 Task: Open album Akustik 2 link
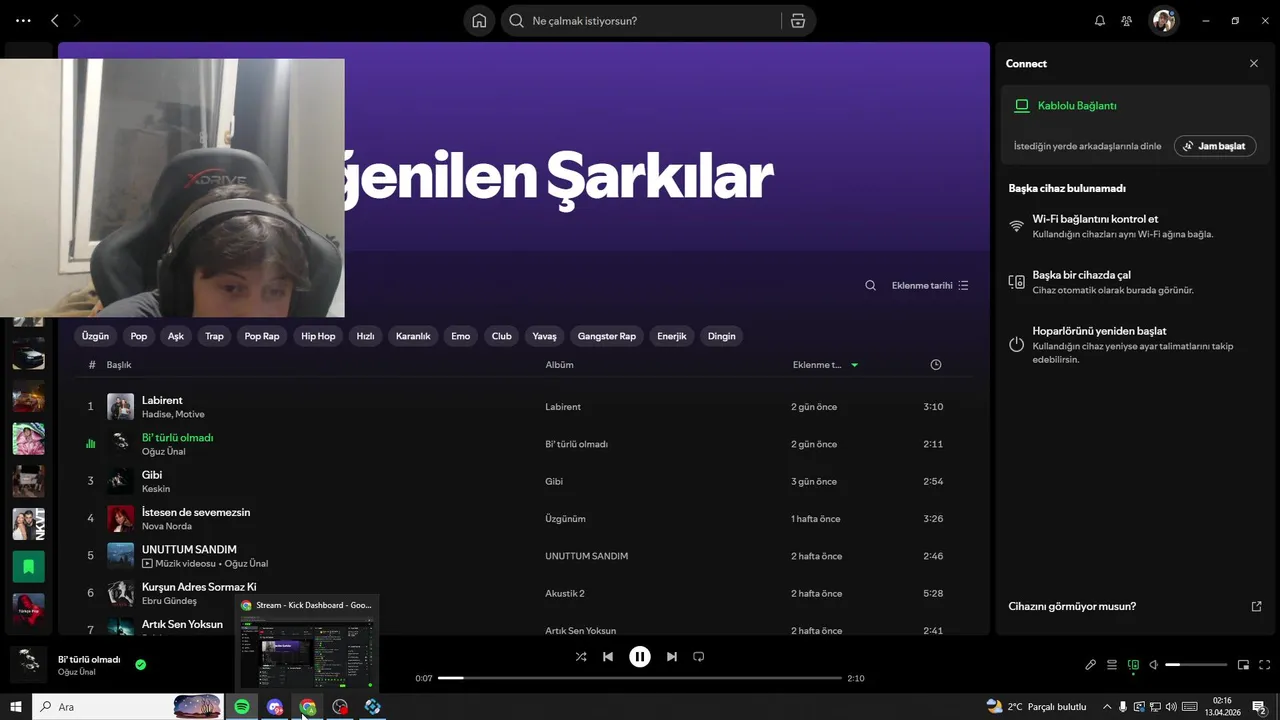(x=565, y=594)
